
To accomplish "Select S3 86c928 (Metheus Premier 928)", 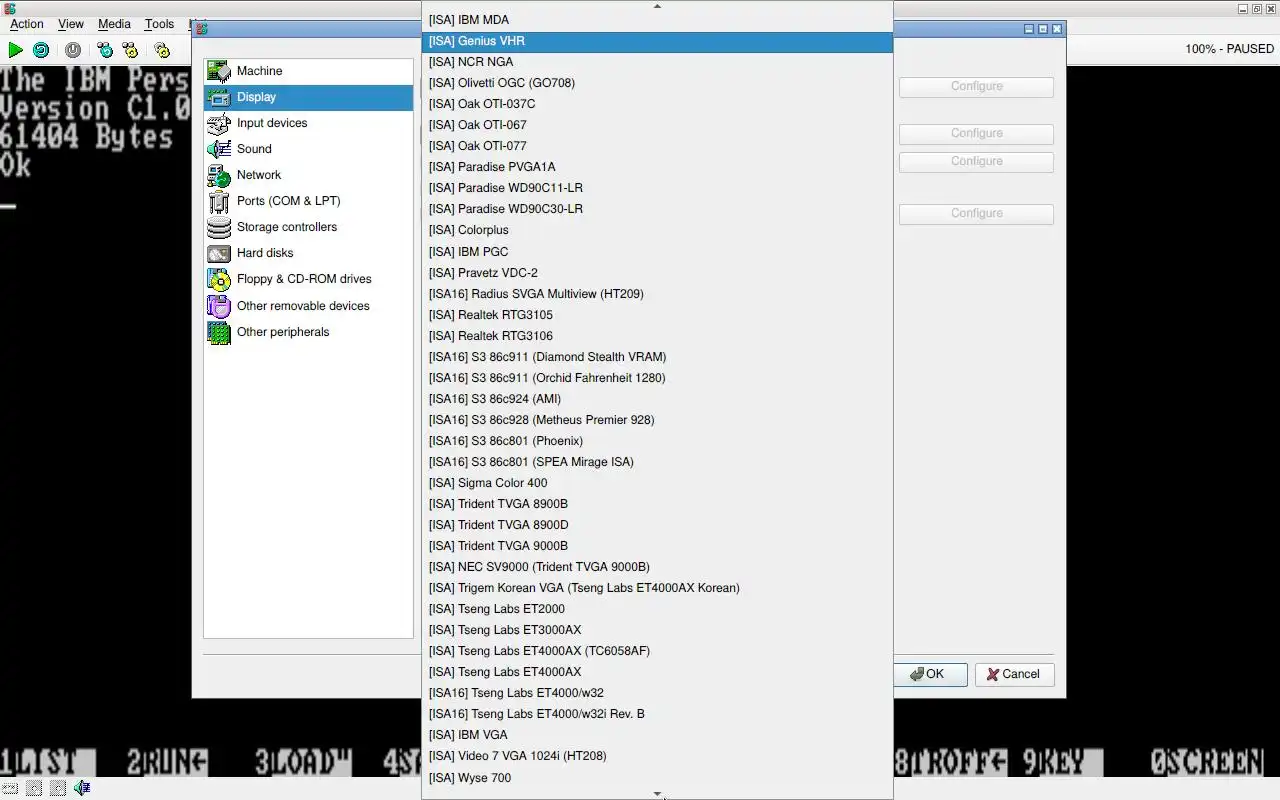I will tap(657, 420).
